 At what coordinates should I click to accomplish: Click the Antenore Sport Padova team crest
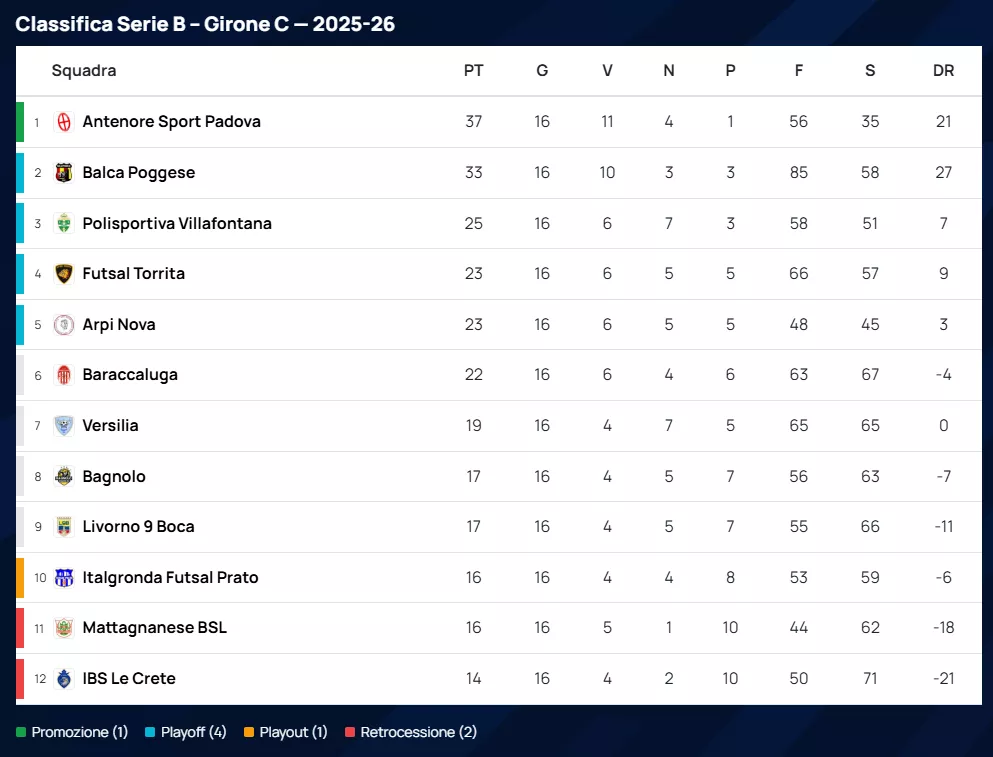pyautogui.click(x=64, y=122)
